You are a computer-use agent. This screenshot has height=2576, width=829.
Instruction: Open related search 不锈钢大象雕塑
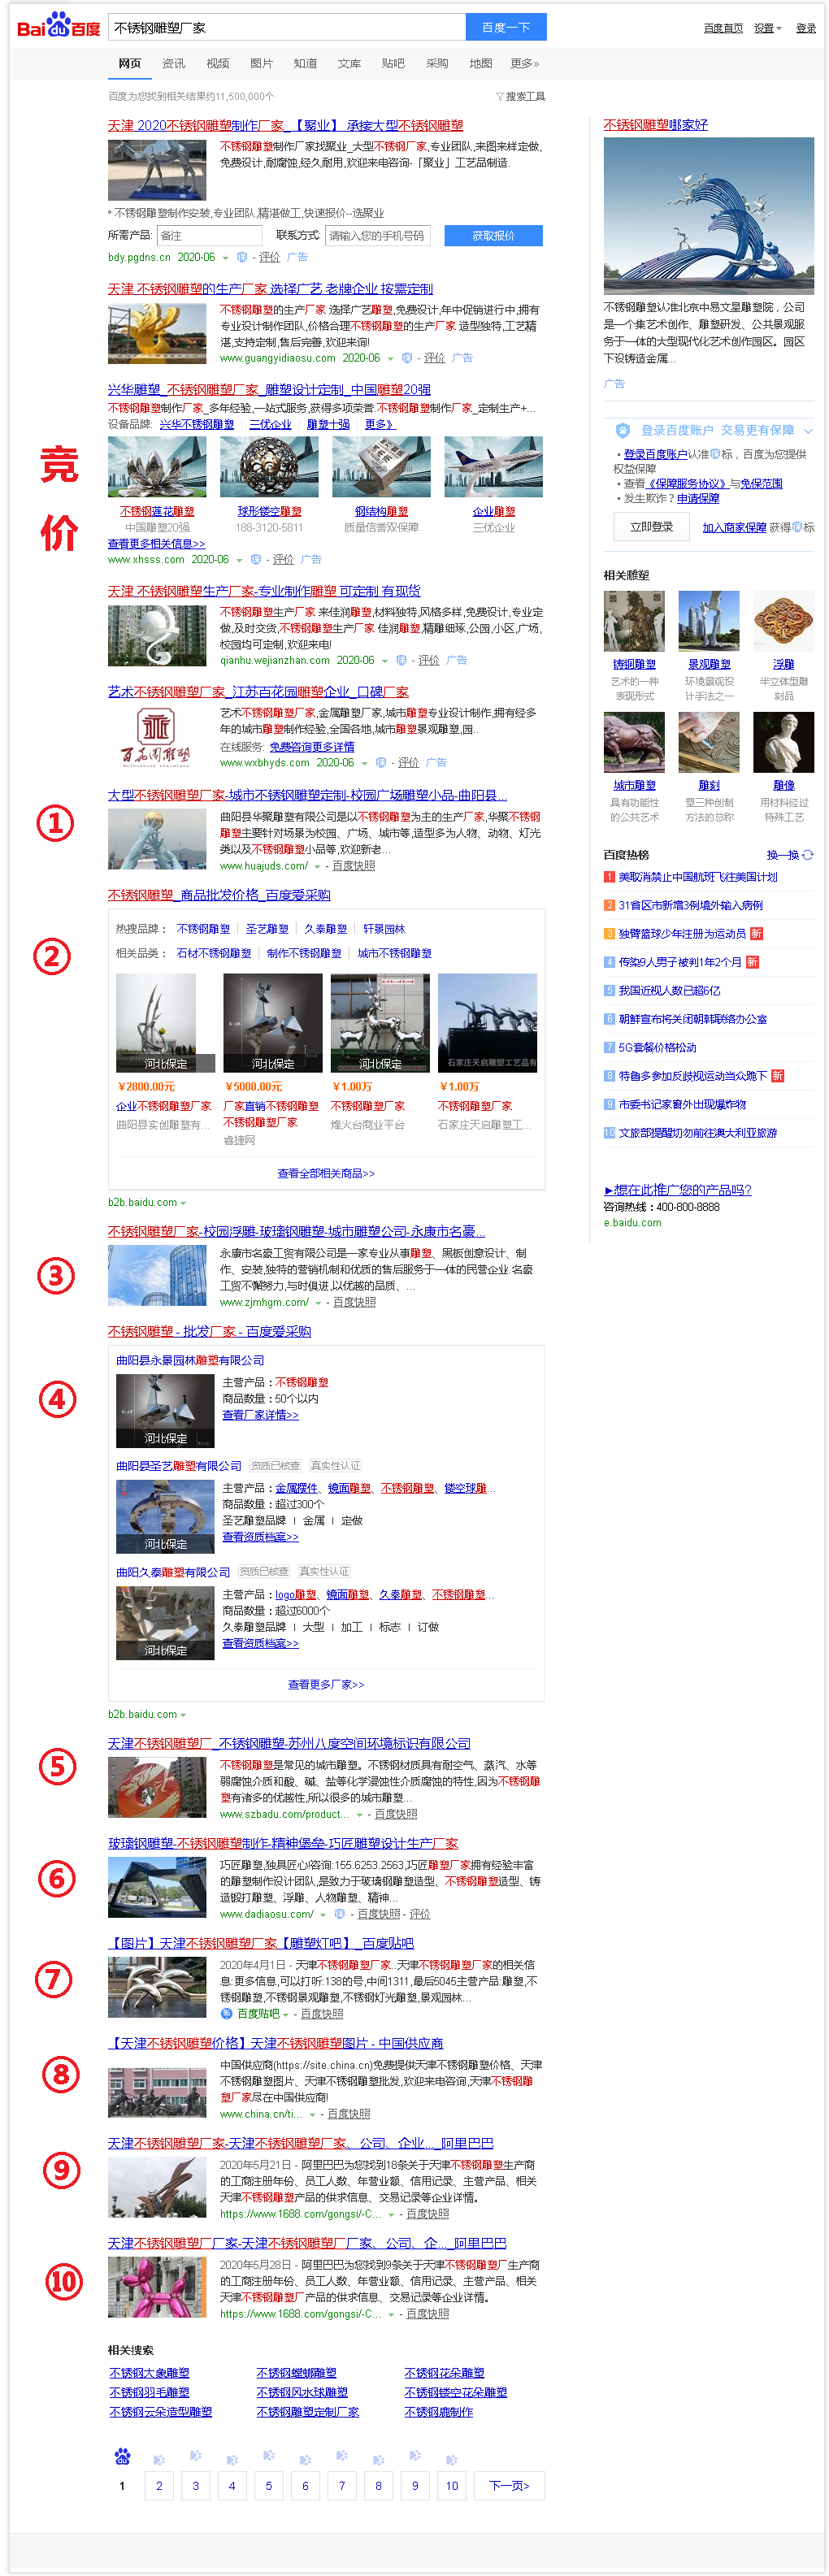149,2373
